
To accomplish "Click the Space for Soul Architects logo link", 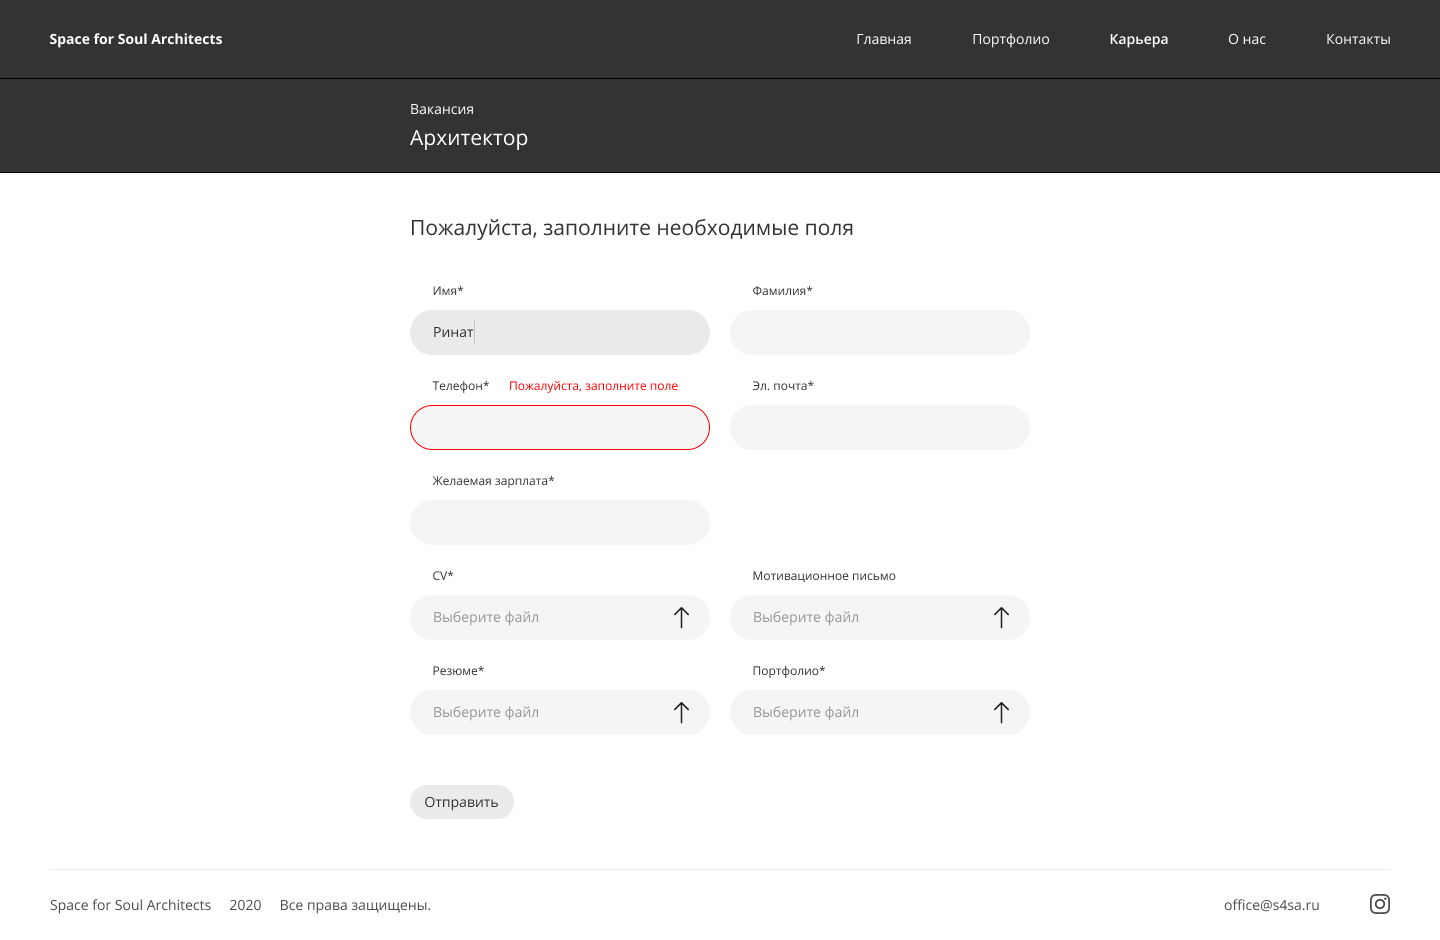I will click(136, 39).
